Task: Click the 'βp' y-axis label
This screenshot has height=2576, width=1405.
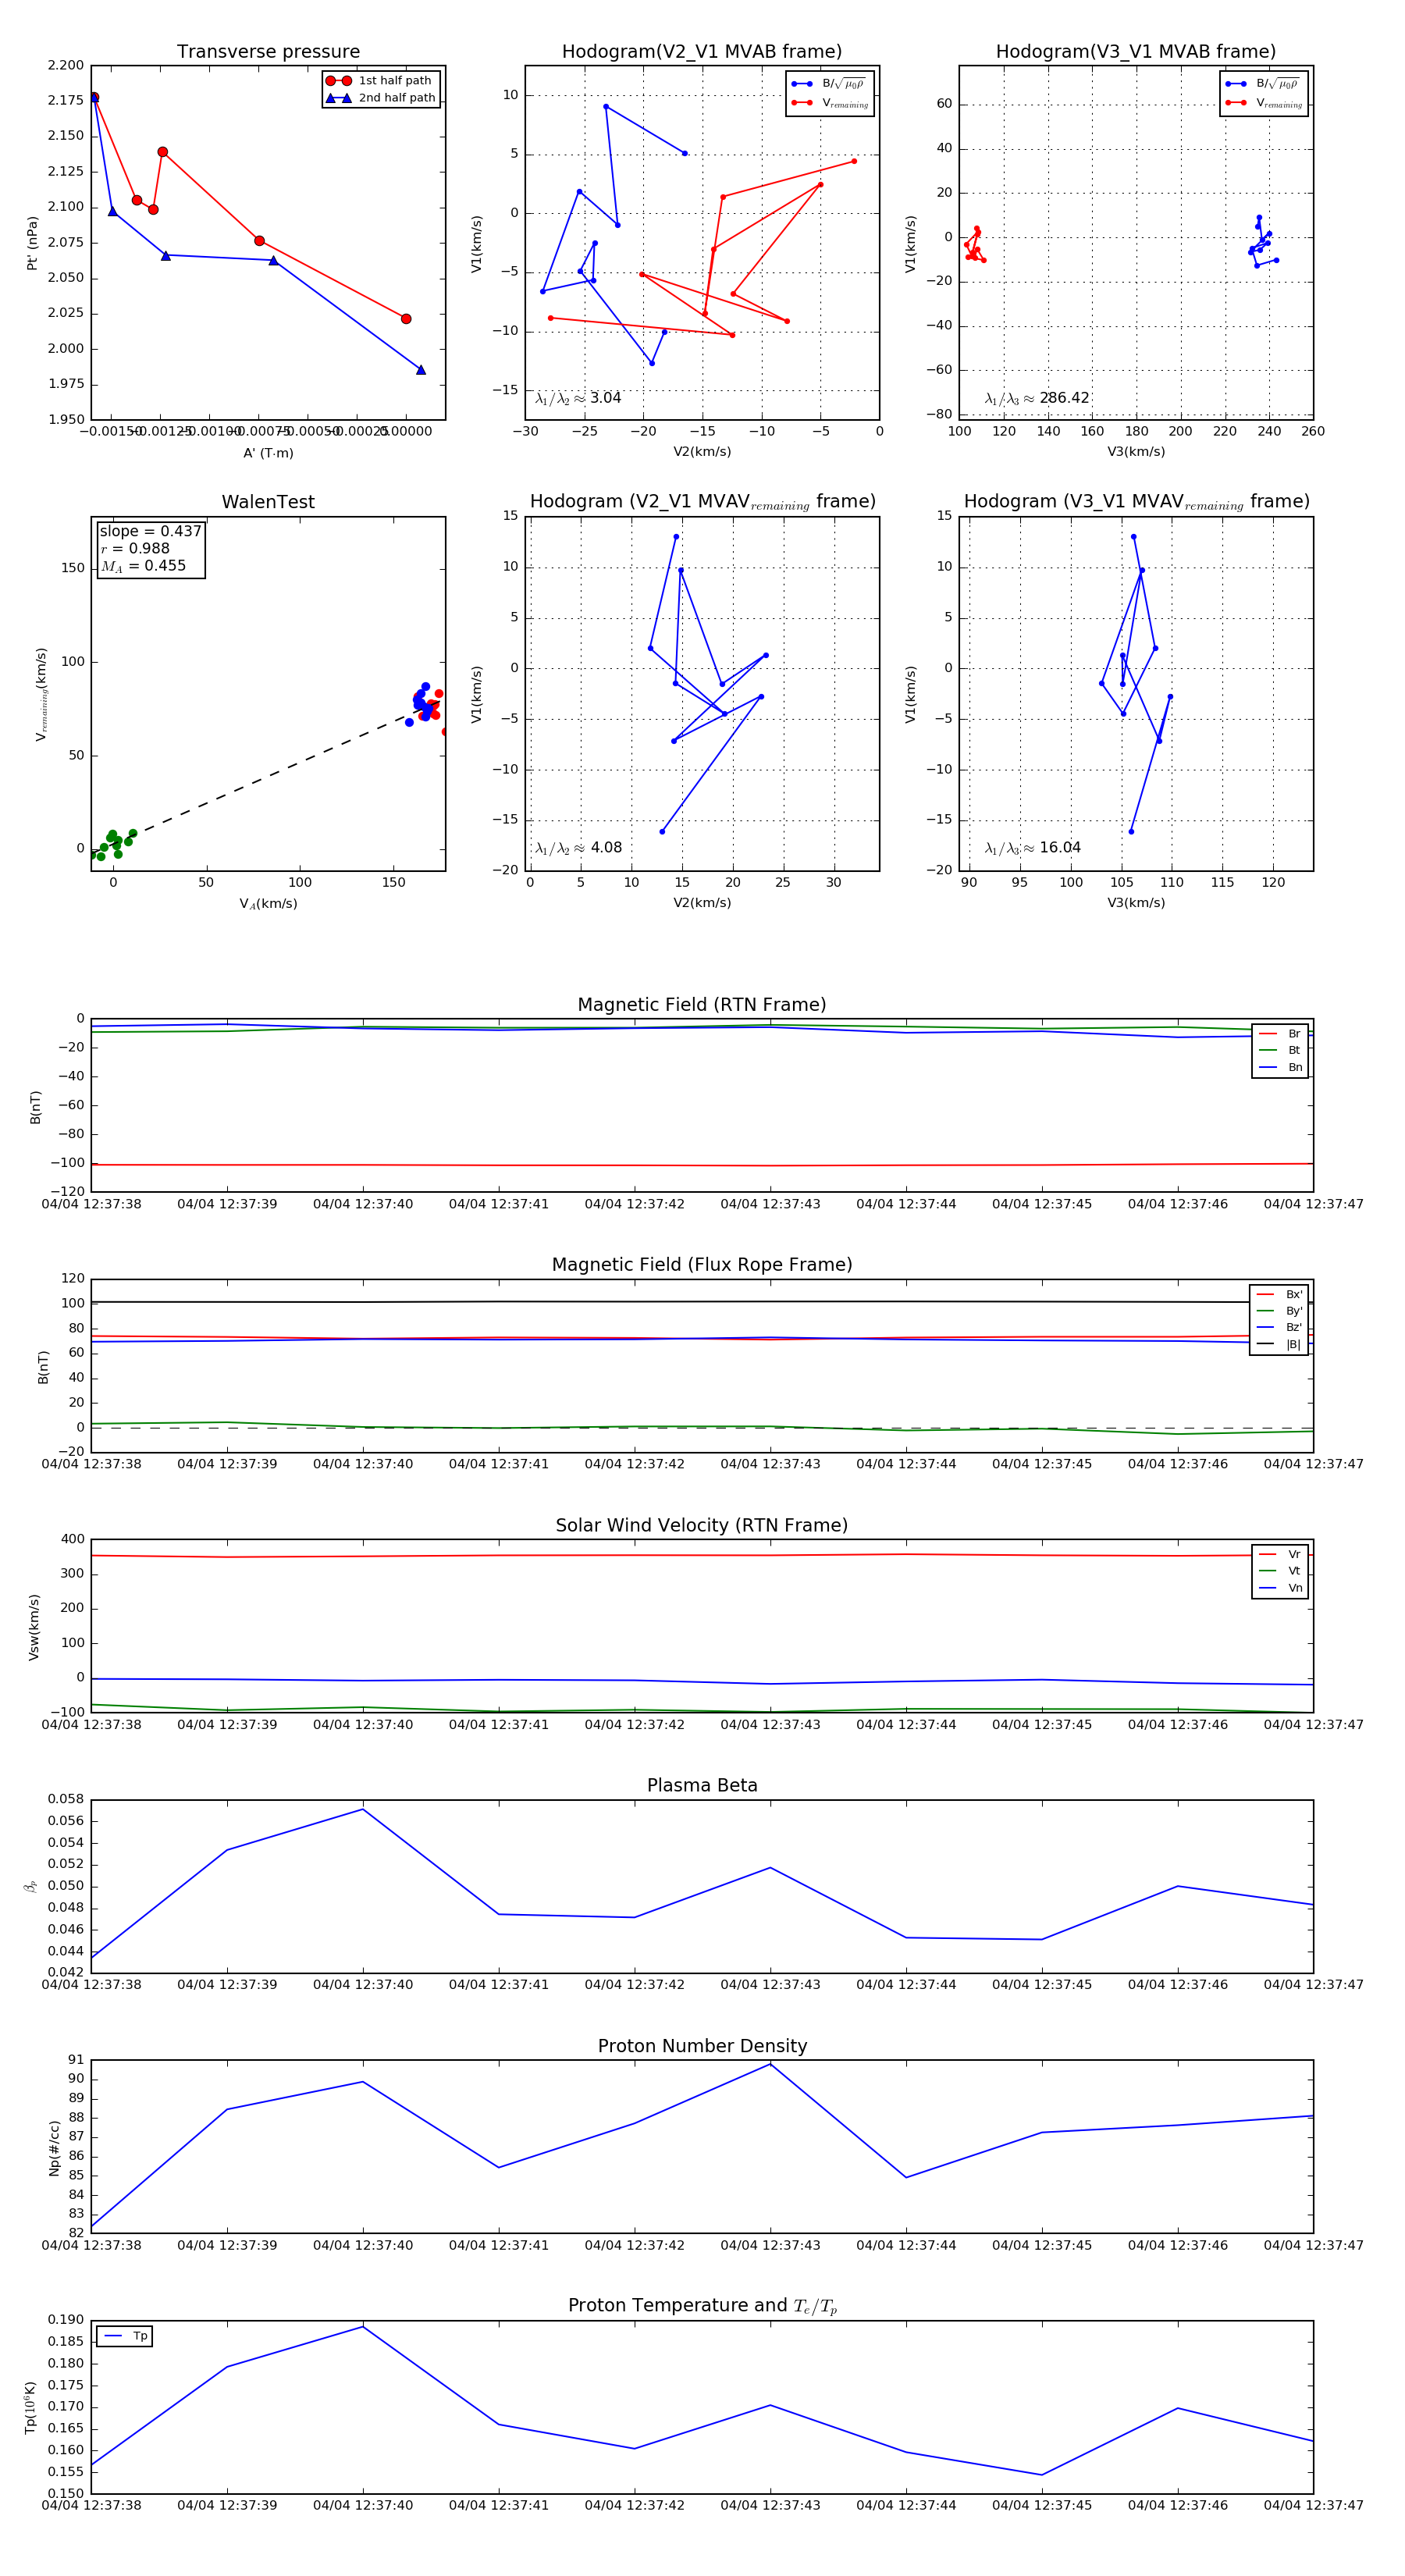Action: pos(30,1886)
